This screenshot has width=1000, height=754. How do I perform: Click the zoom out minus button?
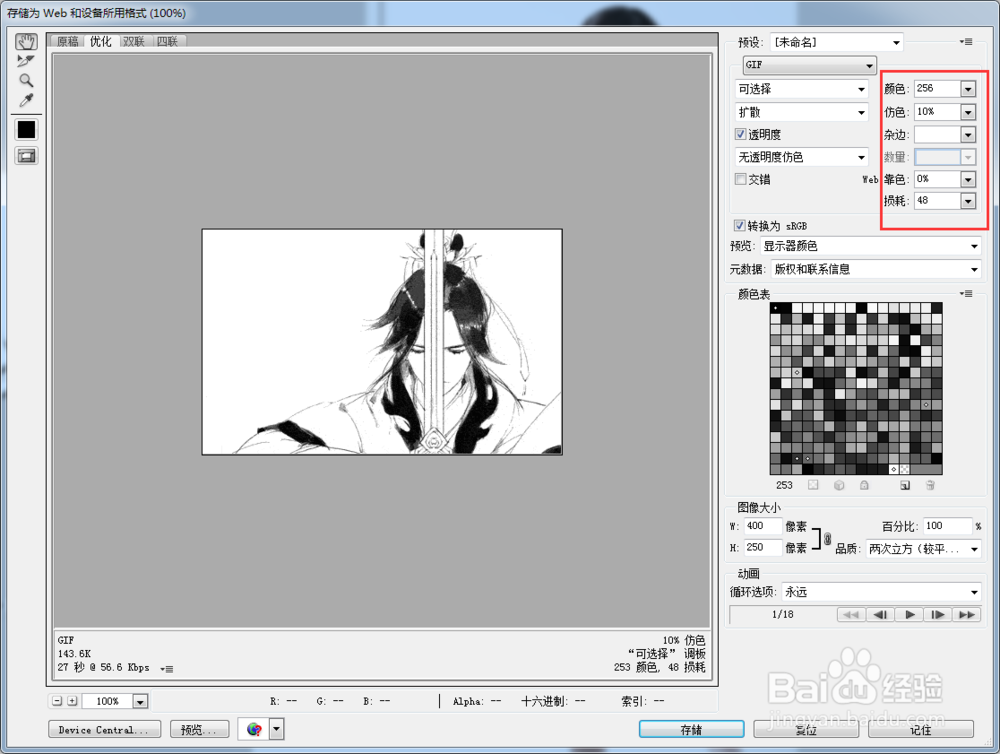pyautogui.click(x=57, y=701)
